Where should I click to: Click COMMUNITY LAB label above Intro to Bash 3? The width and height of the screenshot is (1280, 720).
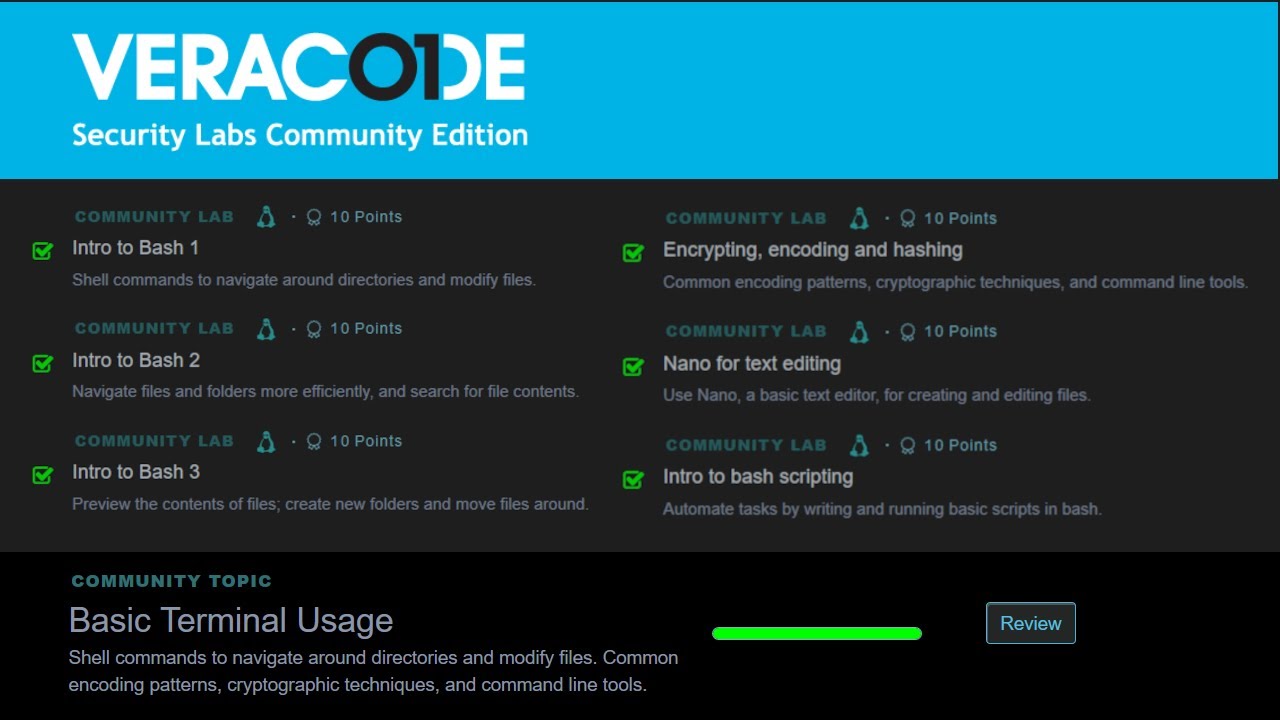154,441
